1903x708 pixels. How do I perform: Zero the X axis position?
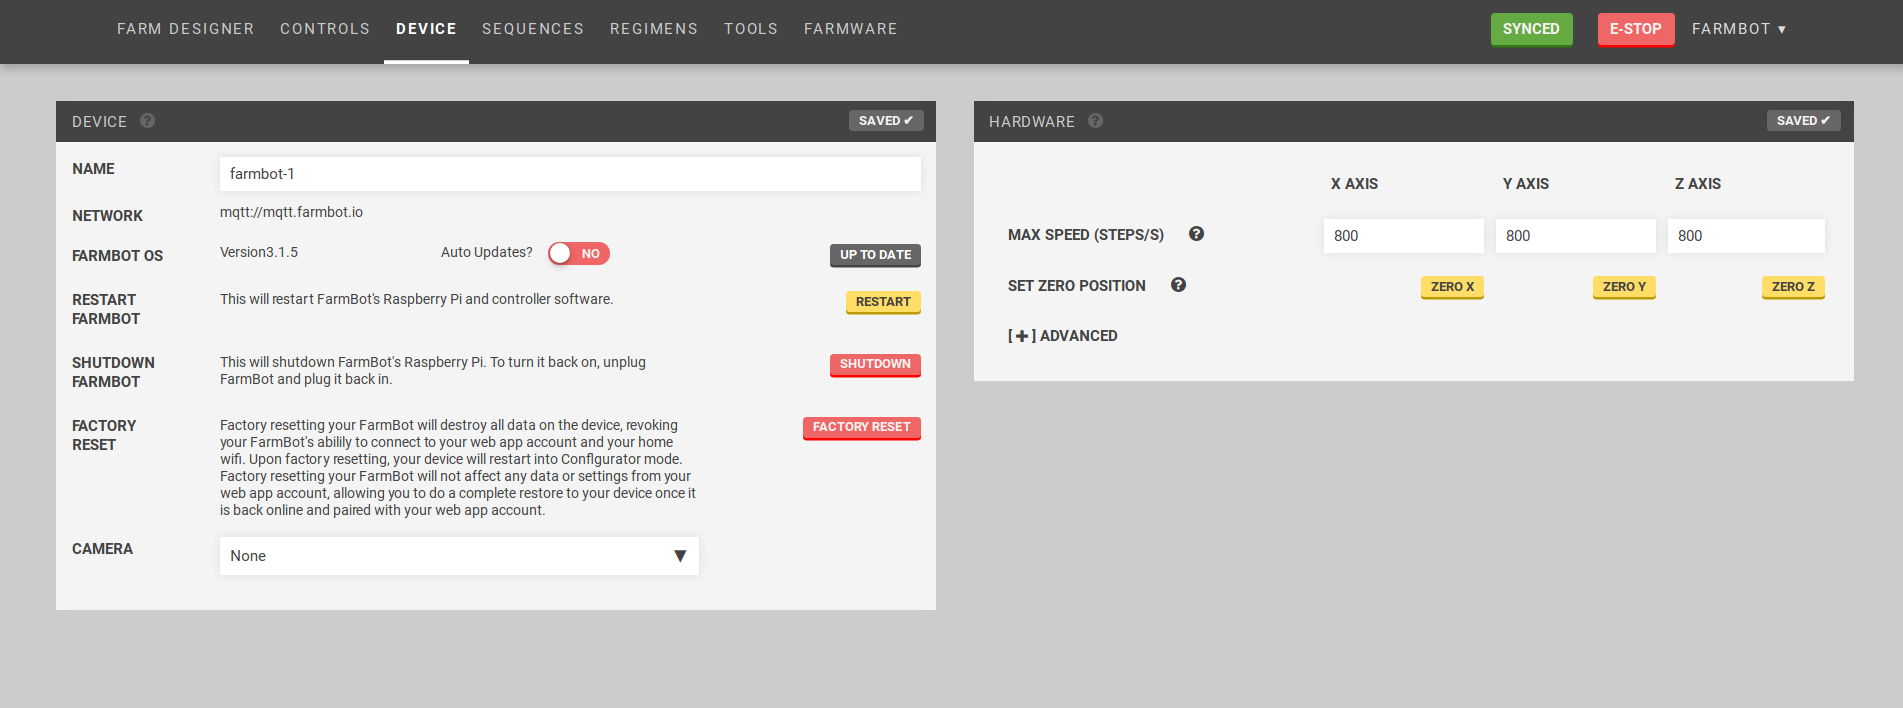click(x=1451, y=287)
